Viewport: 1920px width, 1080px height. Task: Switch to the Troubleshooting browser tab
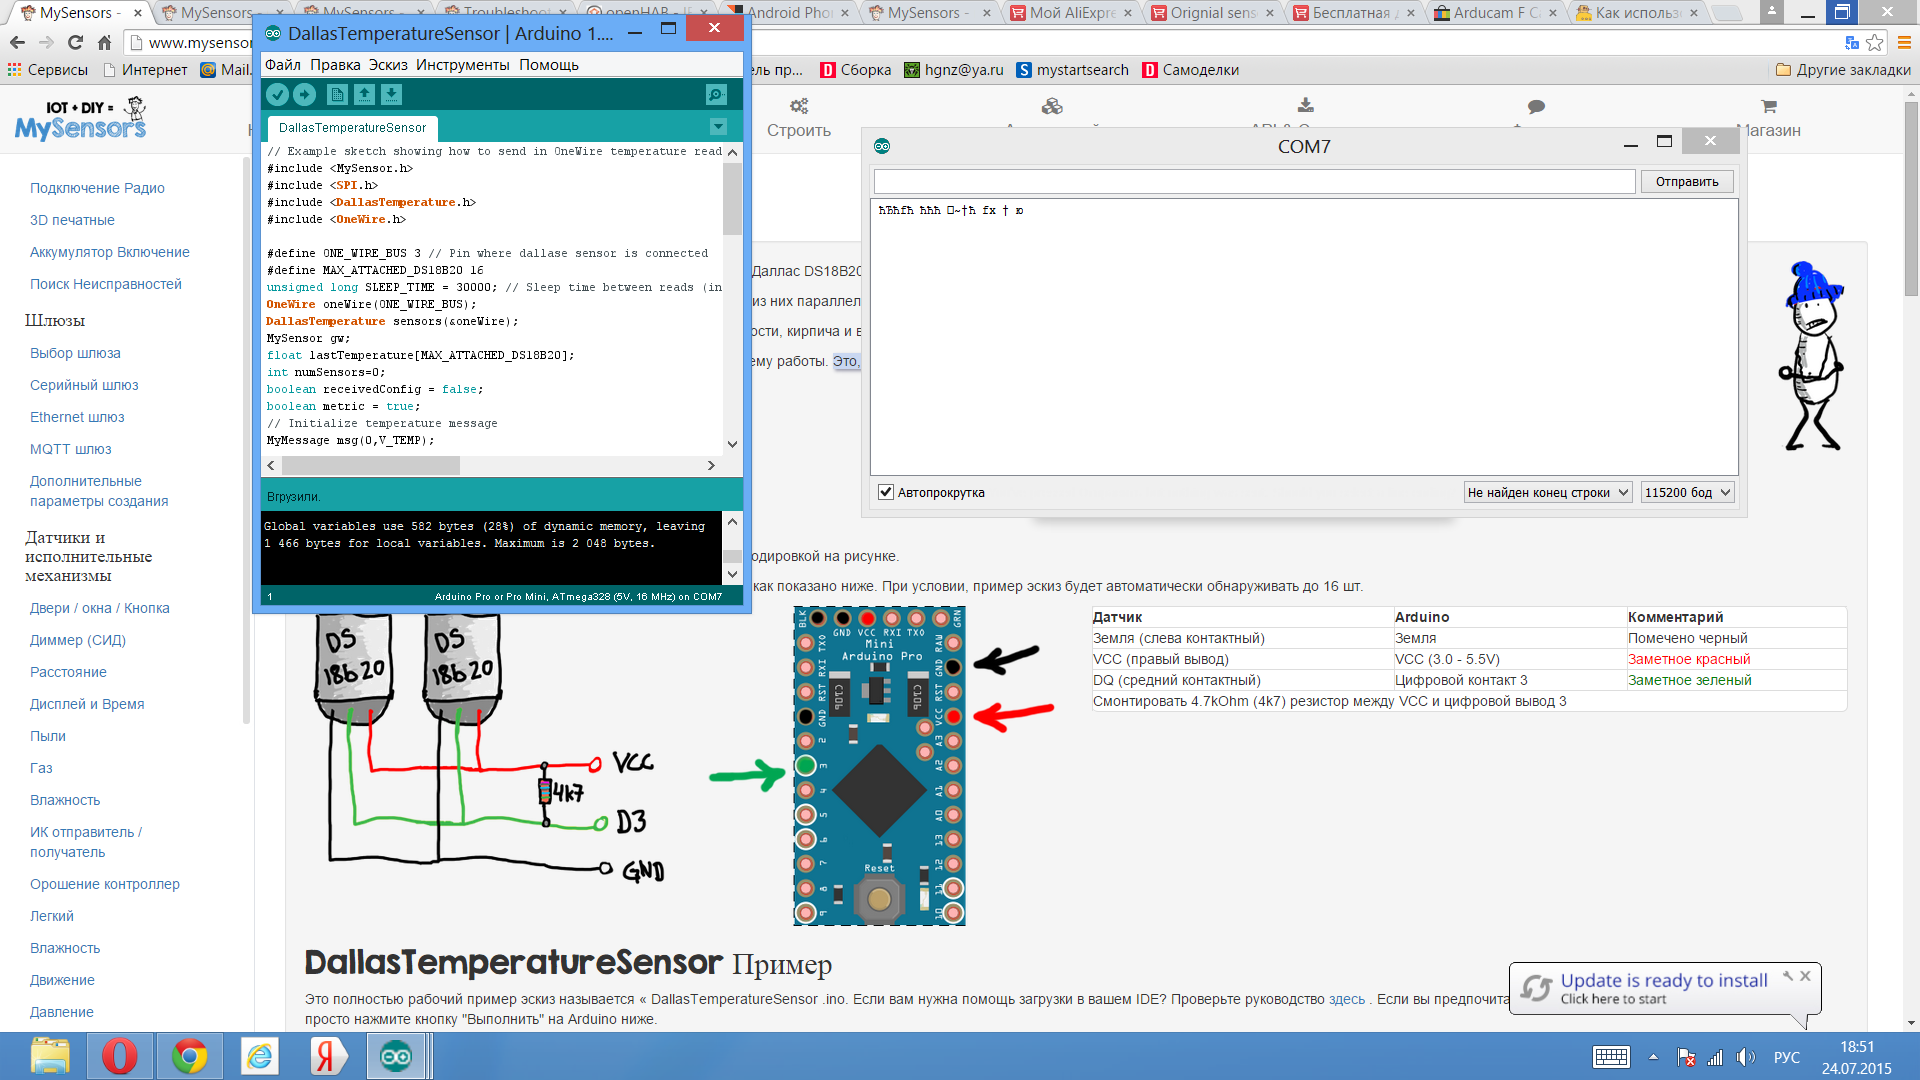click(498, 12)
